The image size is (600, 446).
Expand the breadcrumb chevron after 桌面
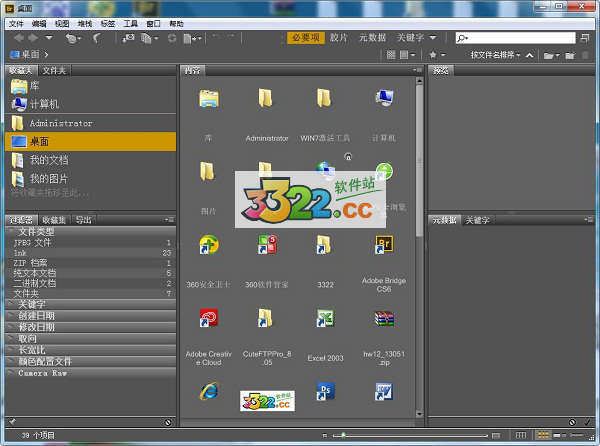(46, 55)
